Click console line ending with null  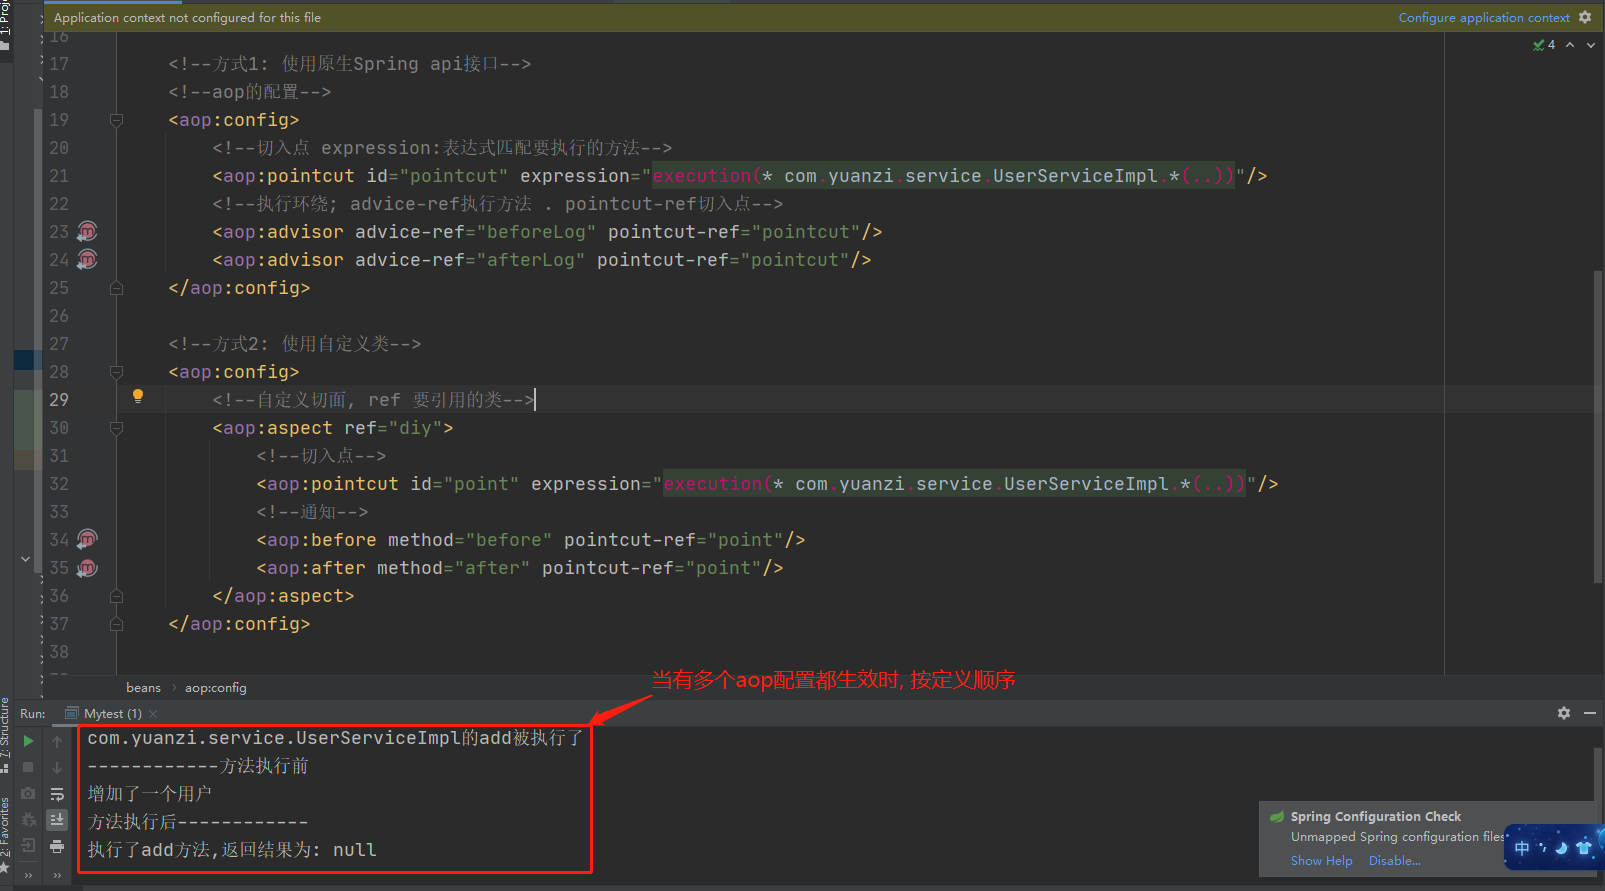click(x=232, y=850)
